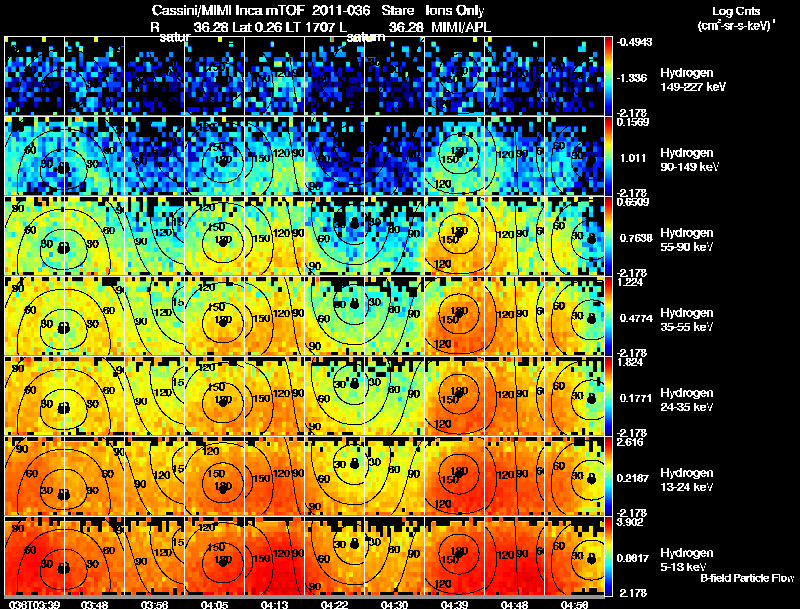Click the 3.902 color scale maximum value
The height and width of the screenshot is (609, 800).
coord(630,522)
